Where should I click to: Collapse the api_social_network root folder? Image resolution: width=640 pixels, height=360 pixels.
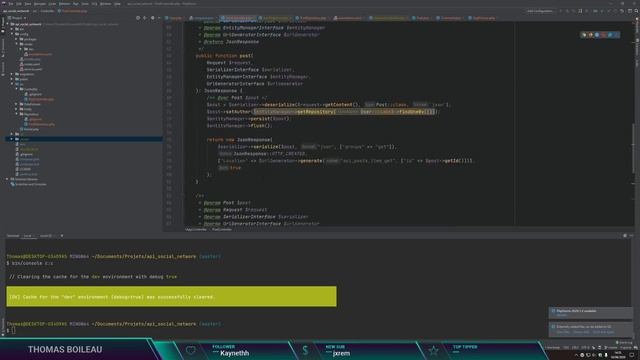[x=7, y=24]
